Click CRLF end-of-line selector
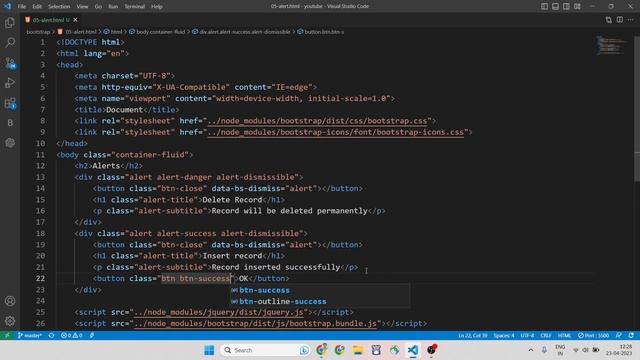The image size is (640, 360). [x=545, y=336]
